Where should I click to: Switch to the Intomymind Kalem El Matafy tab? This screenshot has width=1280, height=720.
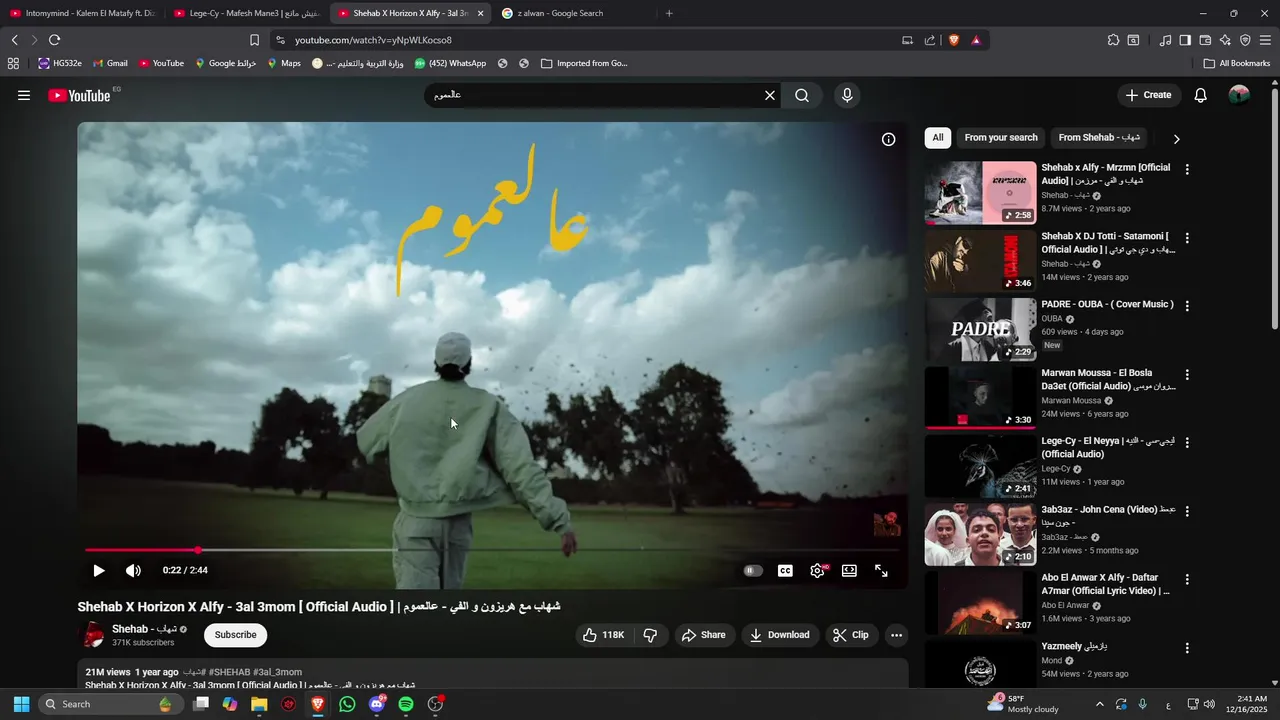click(82, 13)
